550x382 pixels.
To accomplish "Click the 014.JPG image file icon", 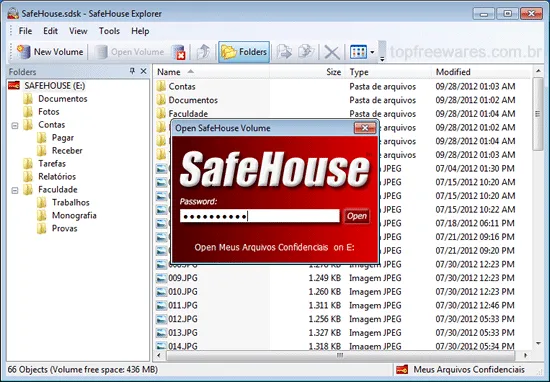I will 161,346.
